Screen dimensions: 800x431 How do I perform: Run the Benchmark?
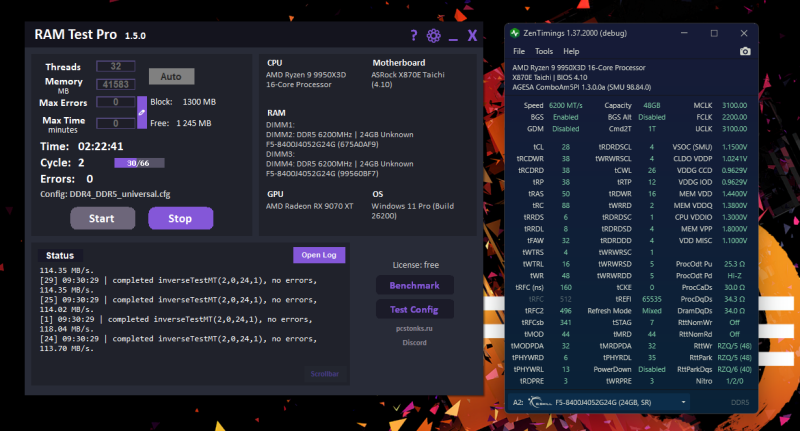coord(415,285)
